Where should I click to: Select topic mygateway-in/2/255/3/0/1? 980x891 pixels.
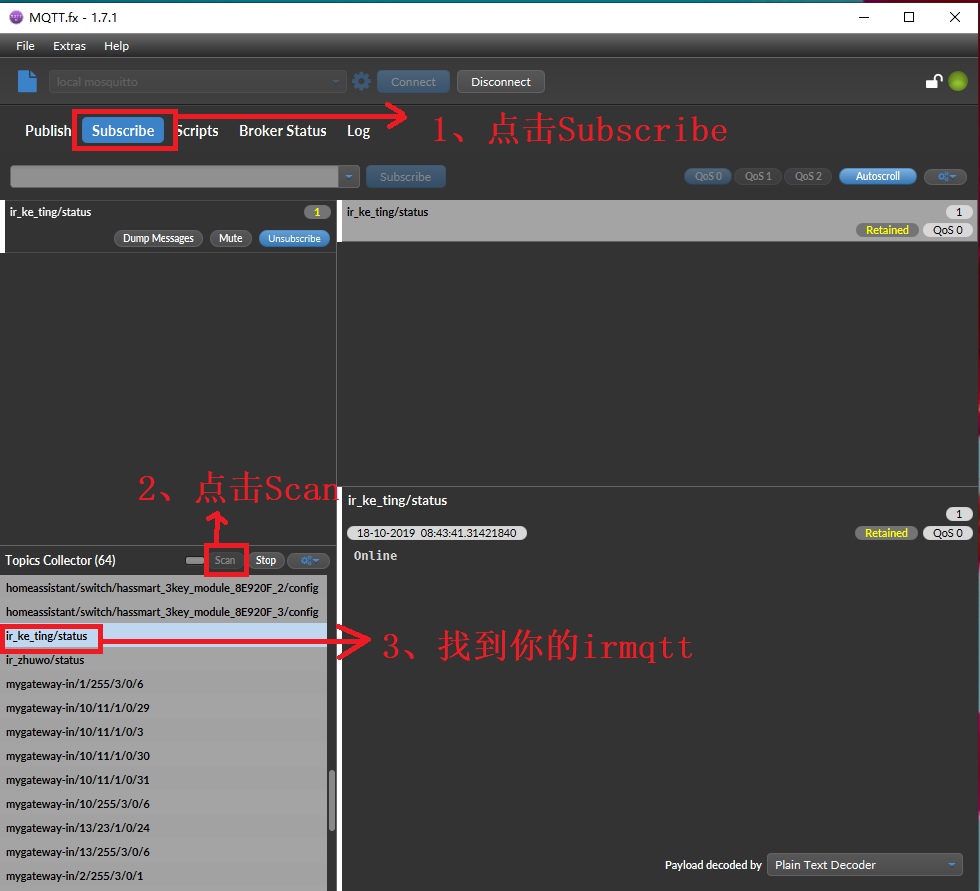point(163,876)
